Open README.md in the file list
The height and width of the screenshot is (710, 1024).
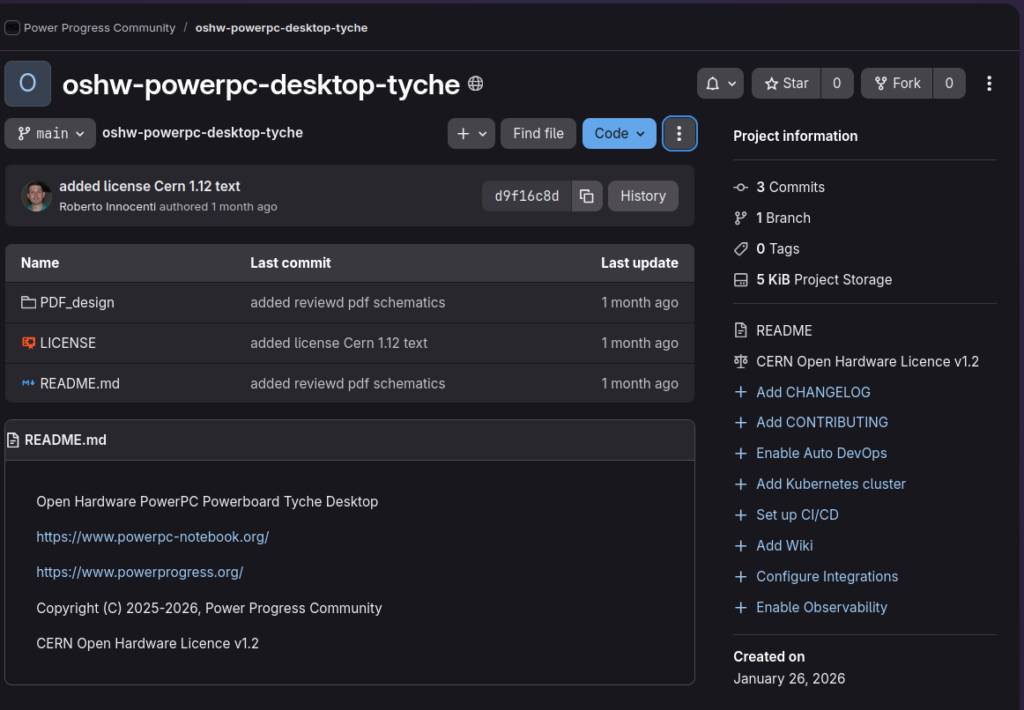coord(79,383)
